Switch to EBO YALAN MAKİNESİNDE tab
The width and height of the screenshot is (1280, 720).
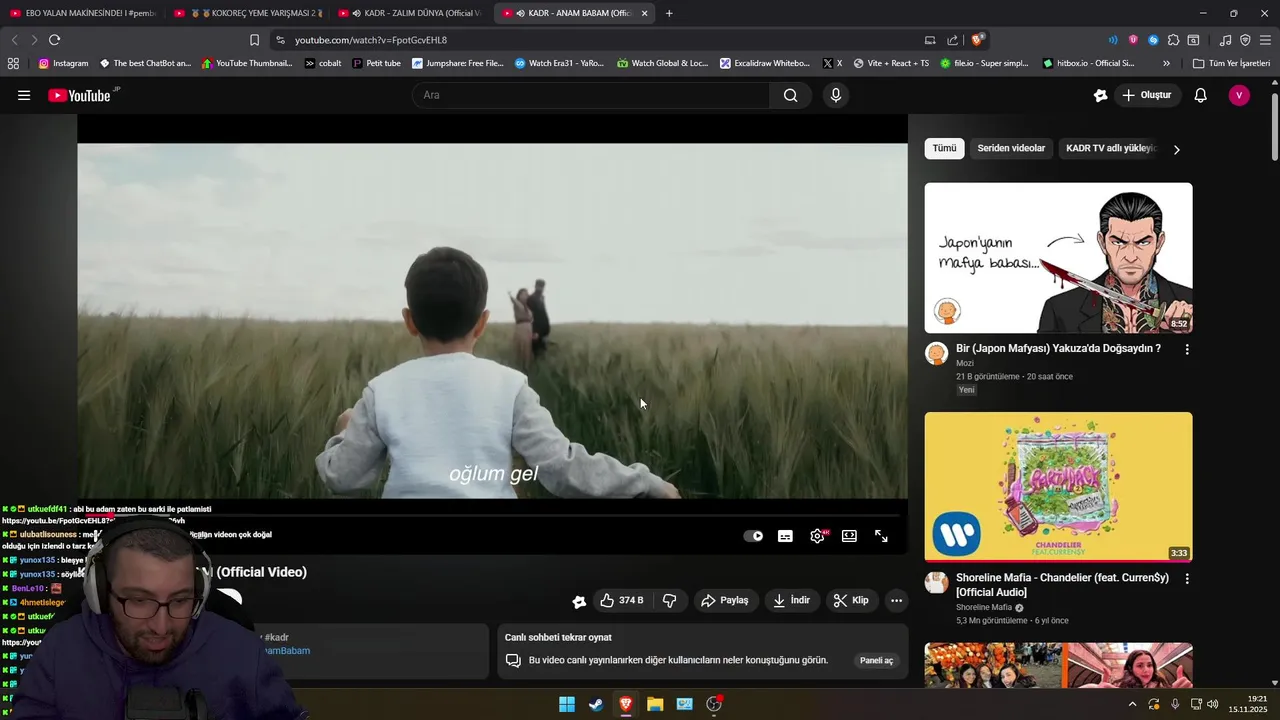point(82,13)
